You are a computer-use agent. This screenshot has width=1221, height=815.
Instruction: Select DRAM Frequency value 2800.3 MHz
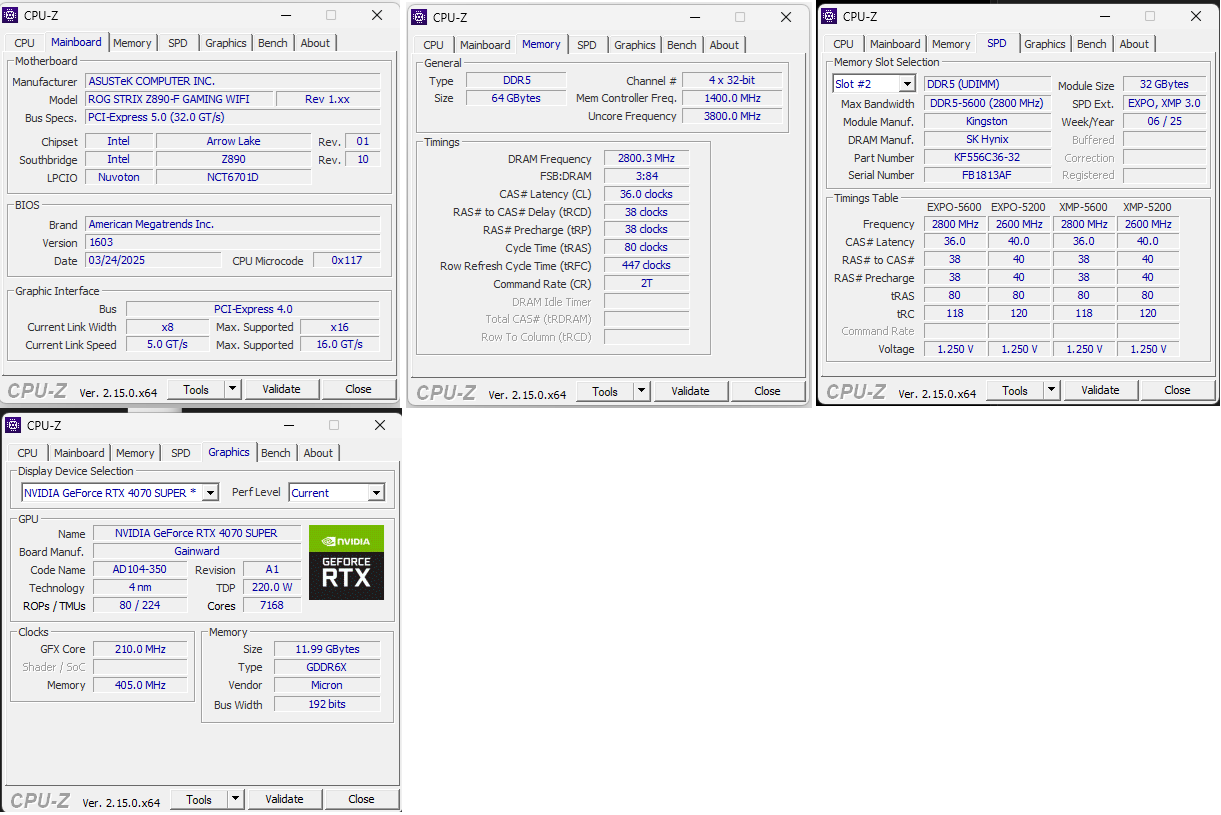pos(646,158)
